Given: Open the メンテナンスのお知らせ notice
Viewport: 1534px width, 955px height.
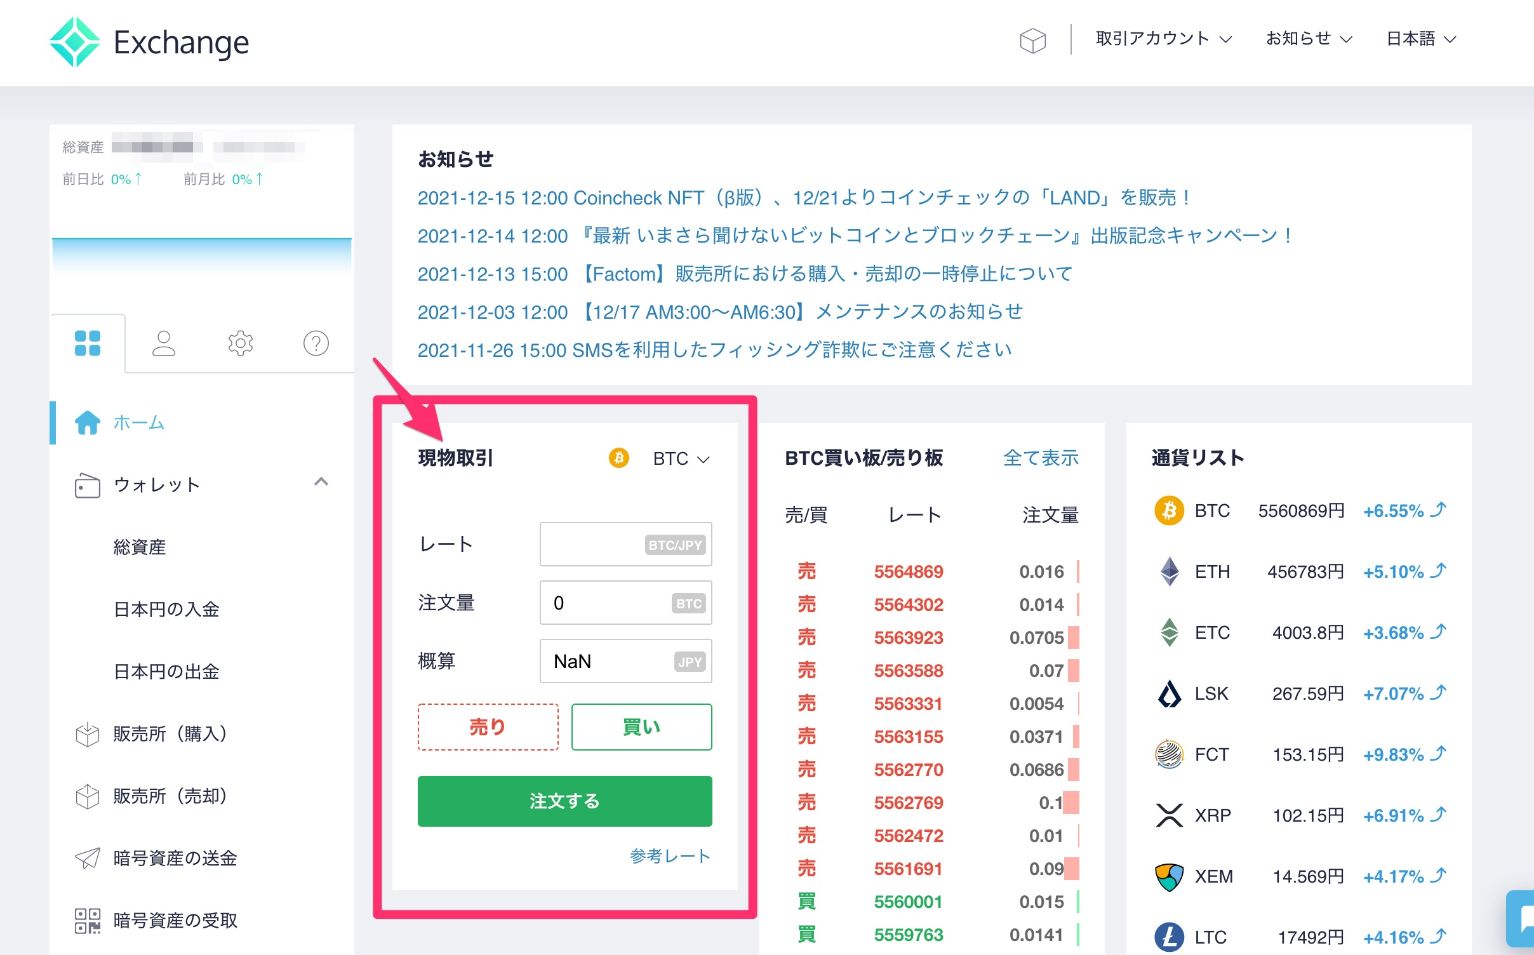Looking at the screenshot, I should 720,312.
